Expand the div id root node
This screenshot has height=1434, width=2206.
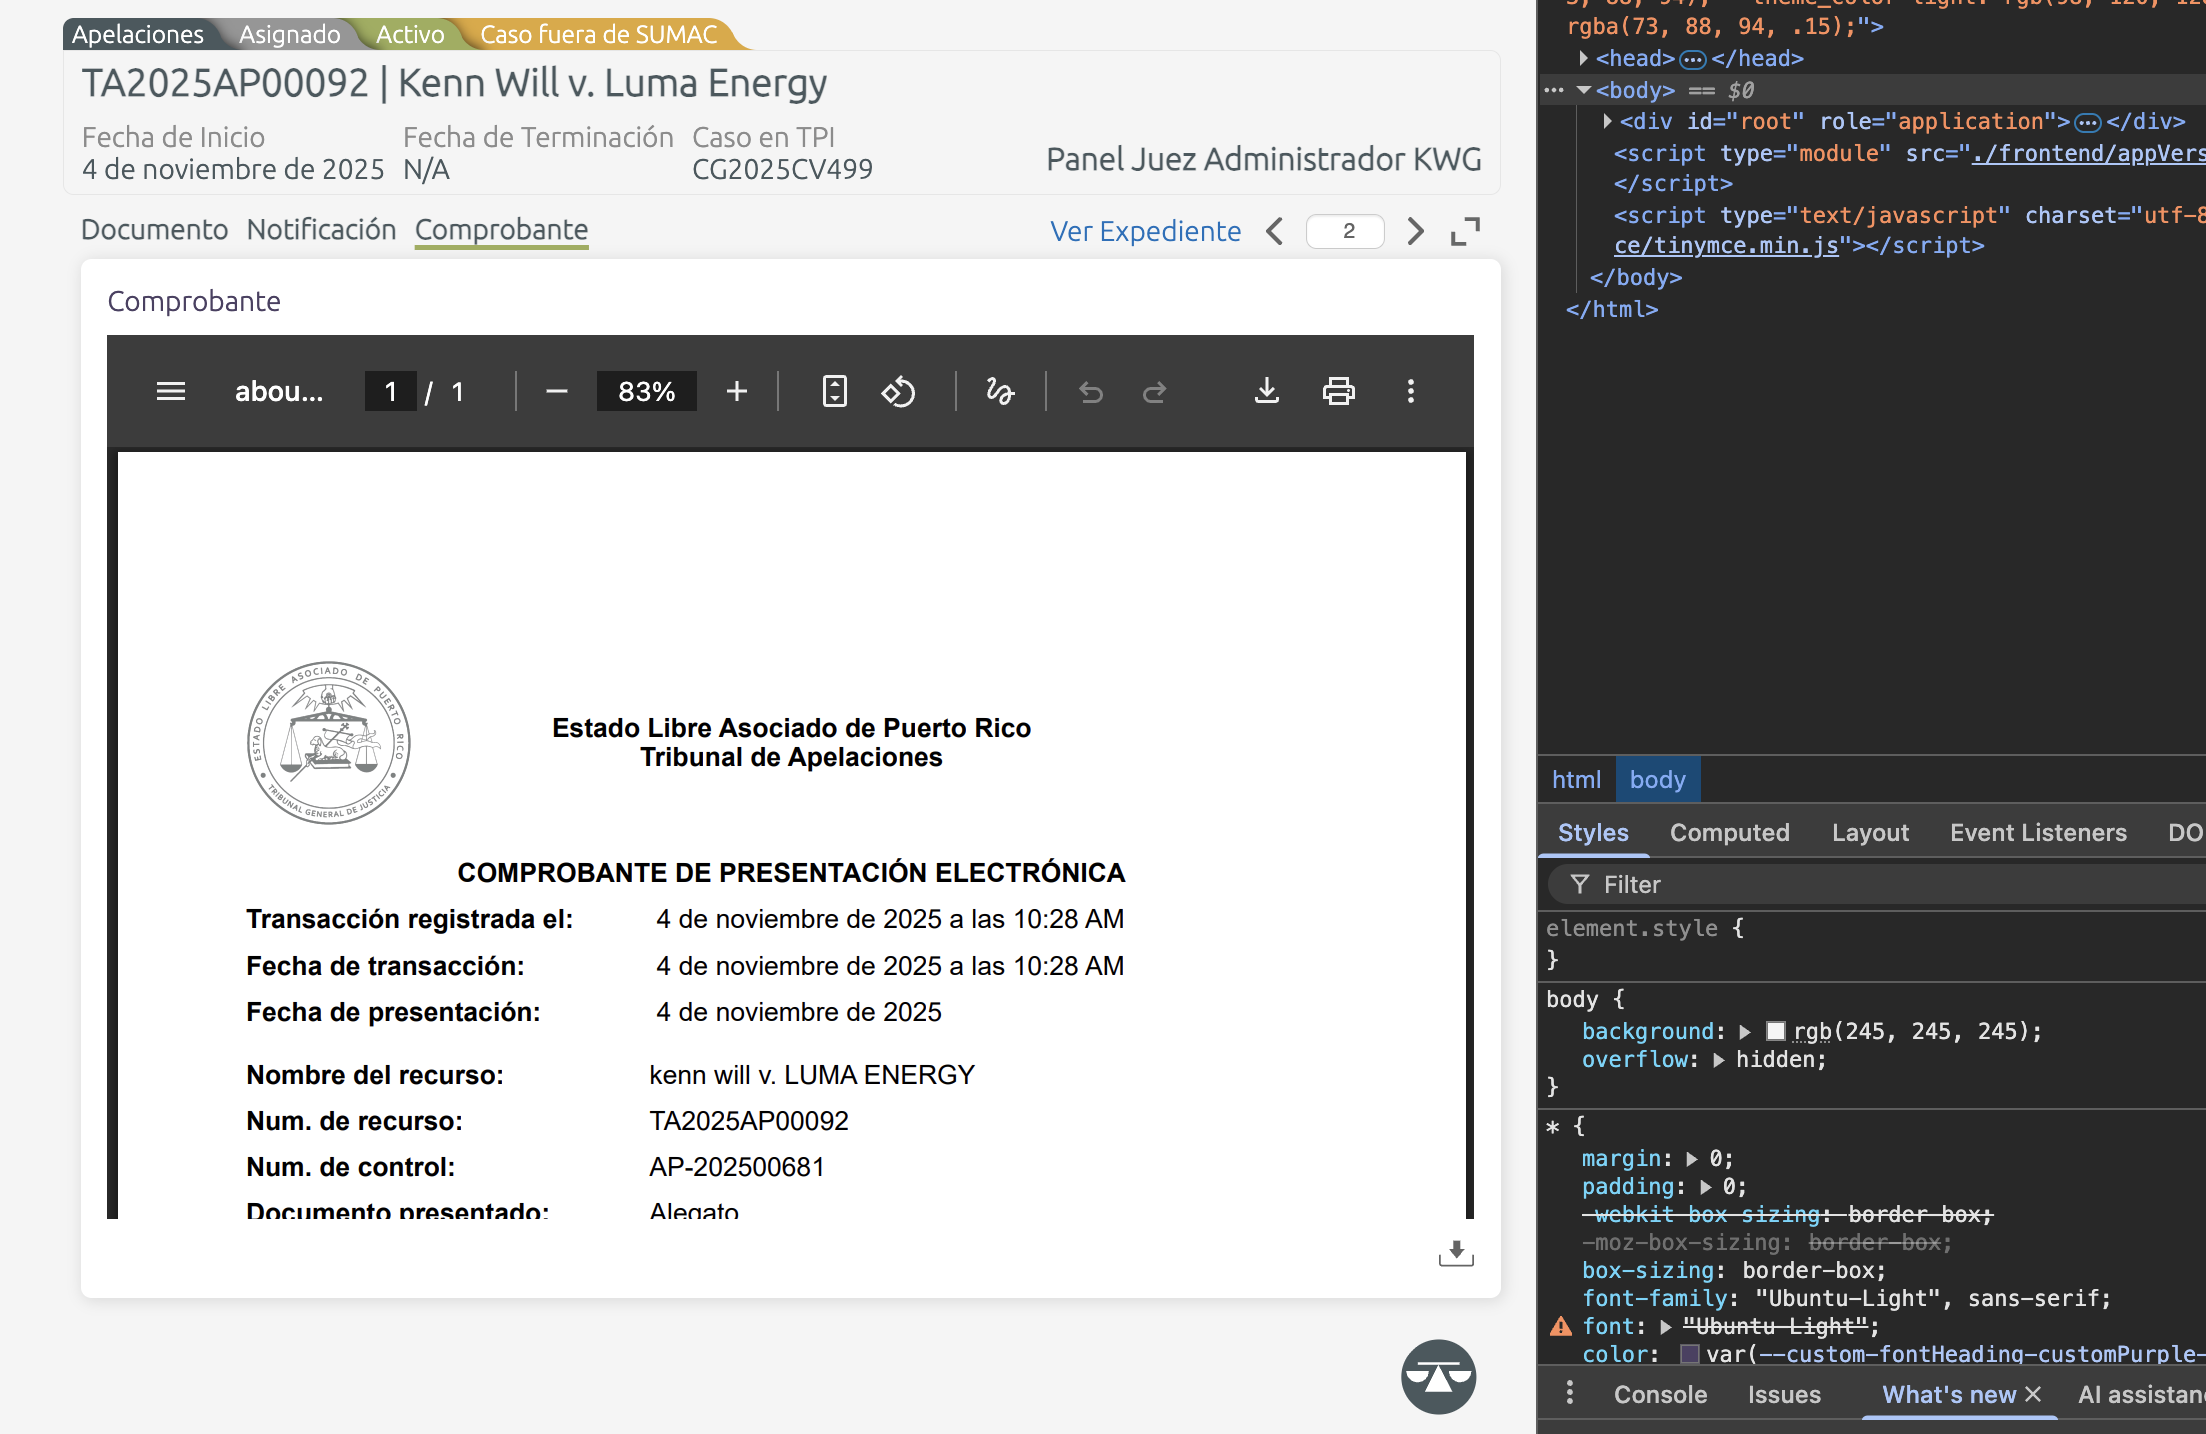[1607, 121]
